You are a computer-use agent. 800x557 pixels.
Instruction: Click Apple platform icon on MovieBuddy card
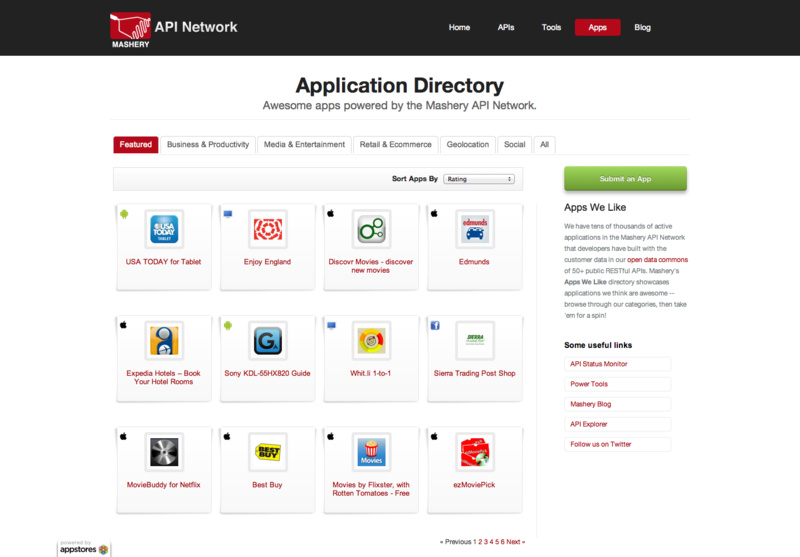tap(123, 436)
